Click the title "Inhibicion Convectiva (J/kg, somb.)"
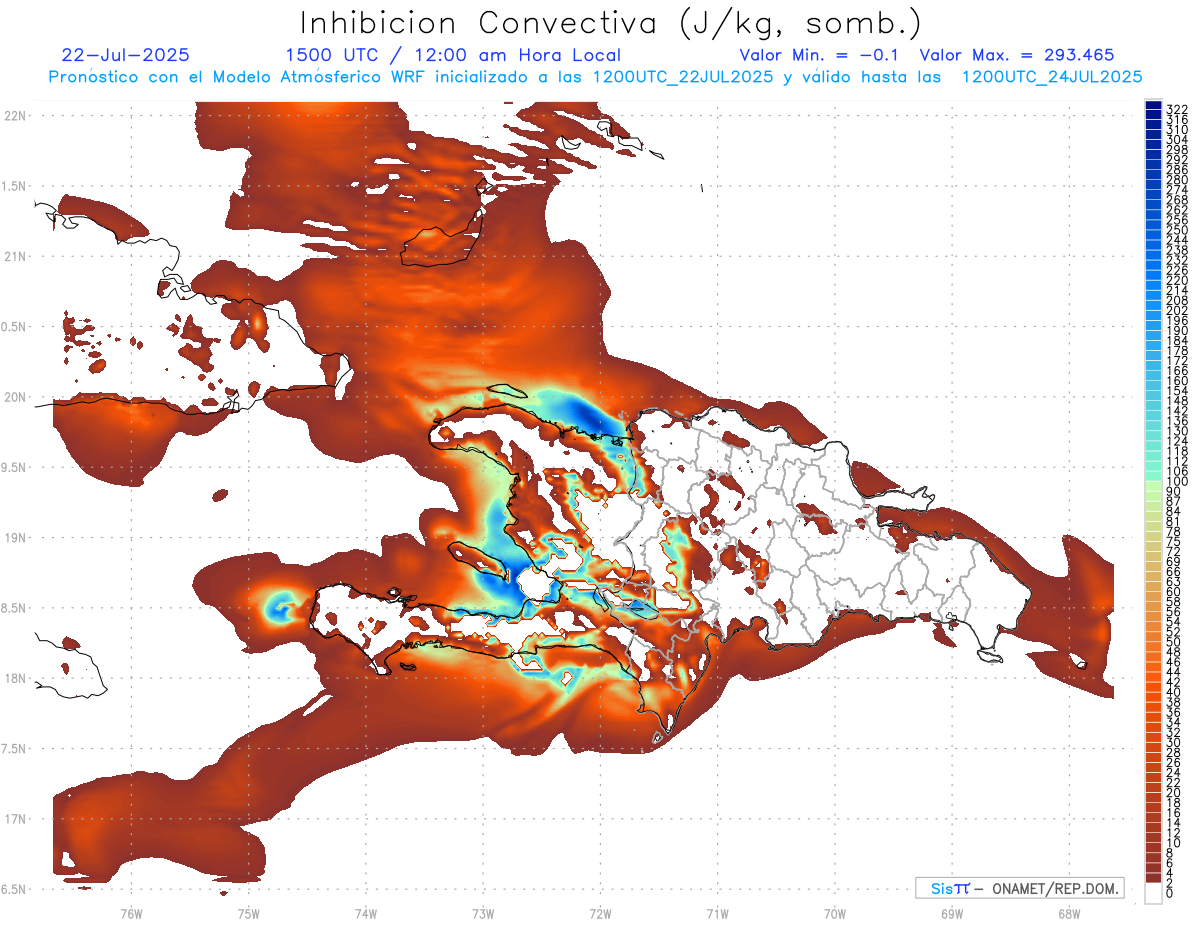This screenshot has height=927, width=1200. [x=611, y=23]
